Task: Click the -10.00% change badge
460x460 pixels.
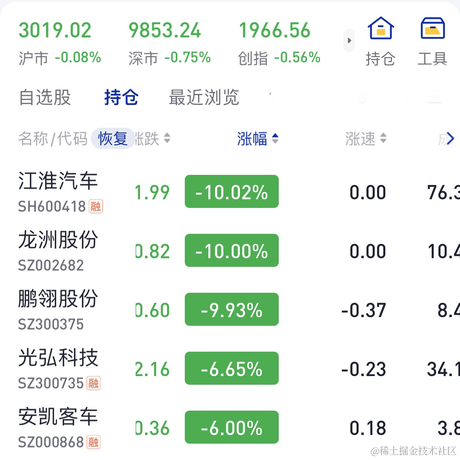Action: coord(232,251)
